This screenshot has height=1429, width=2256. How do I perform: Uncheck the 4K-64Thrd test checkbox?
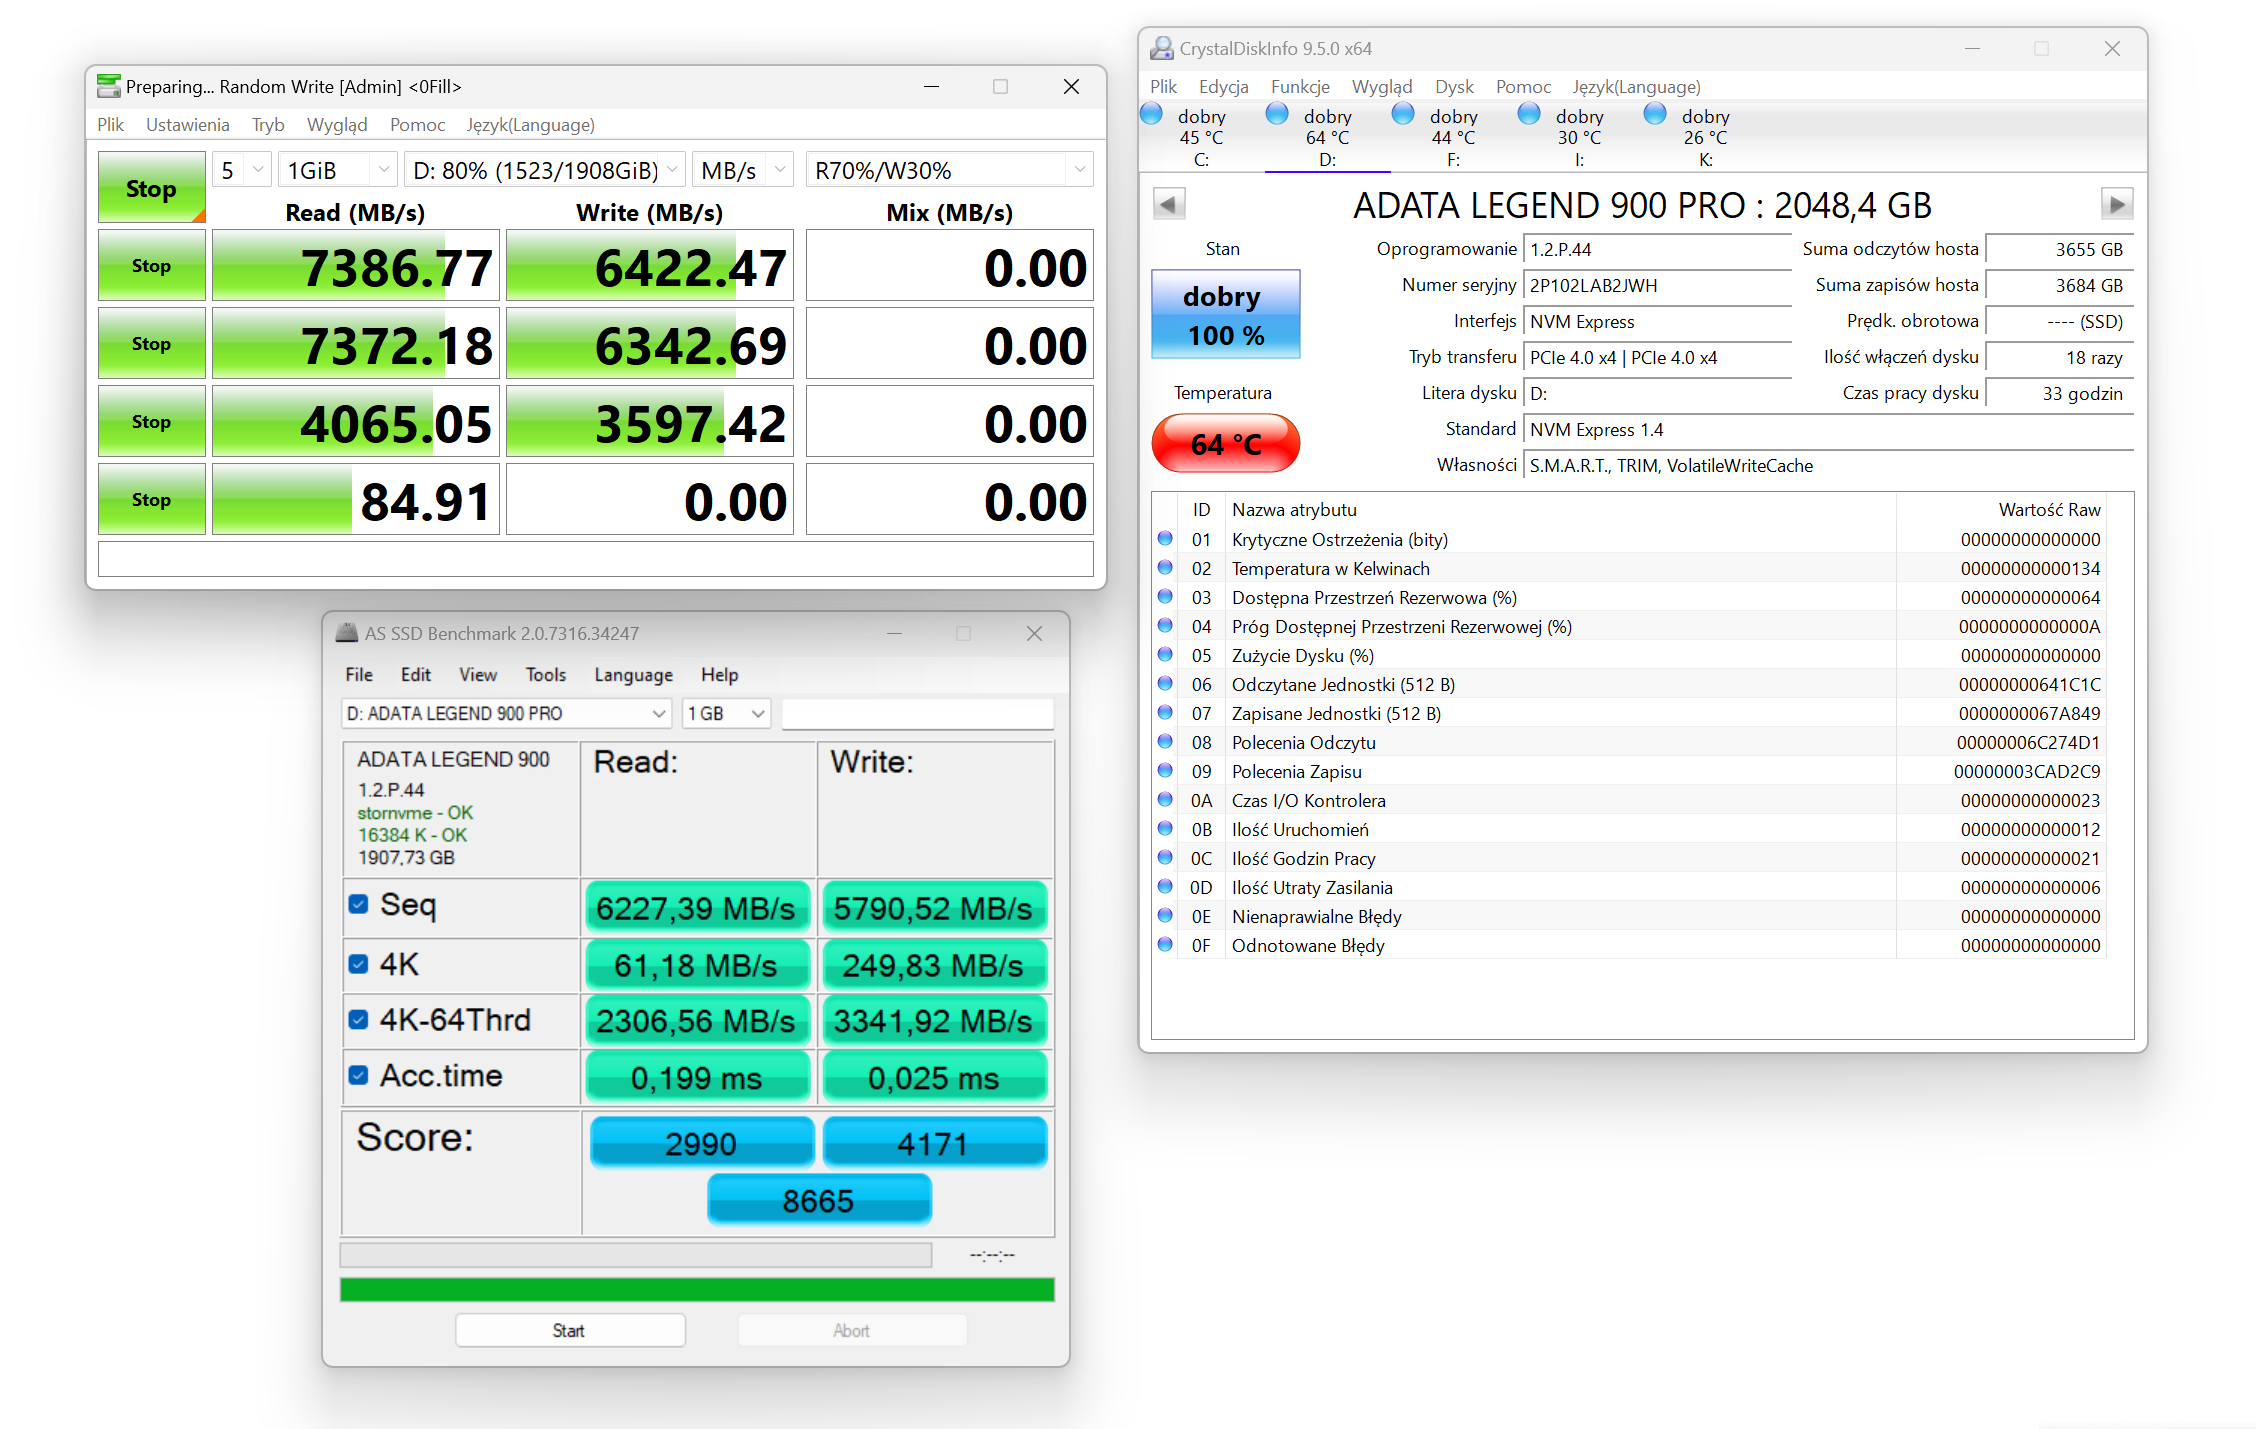pos(359,1020)
